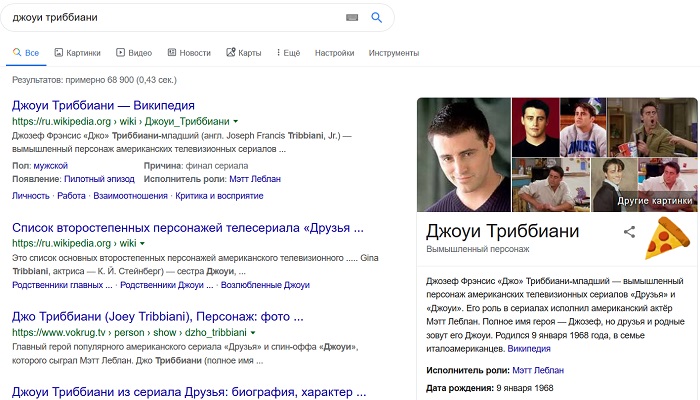Select the Все tab
Viewport: 700px width, 400px height.
click(26, 53)
